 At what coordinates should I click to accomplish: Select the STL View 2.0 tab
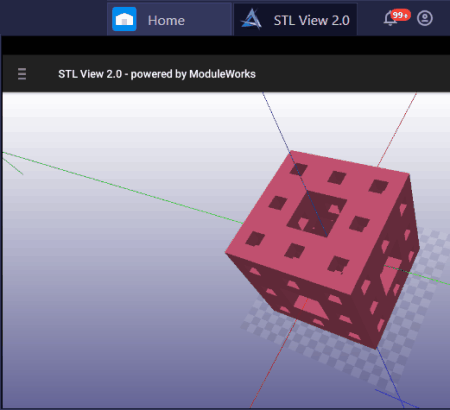coord(295,19)
